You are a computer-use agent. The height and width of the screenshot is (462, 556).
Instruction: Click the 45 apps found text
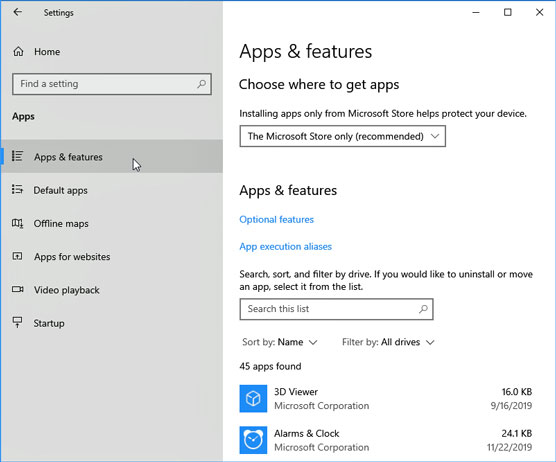(x=270, y=366)
